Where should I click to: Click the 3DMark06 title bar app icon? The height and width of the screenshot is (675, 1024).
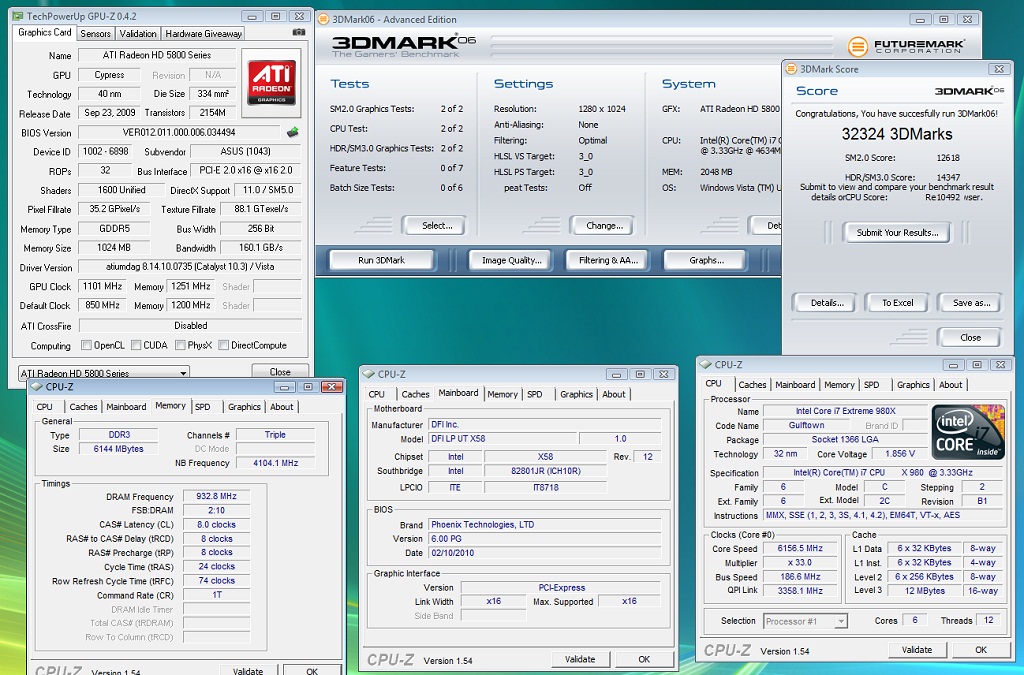[323, 19]
